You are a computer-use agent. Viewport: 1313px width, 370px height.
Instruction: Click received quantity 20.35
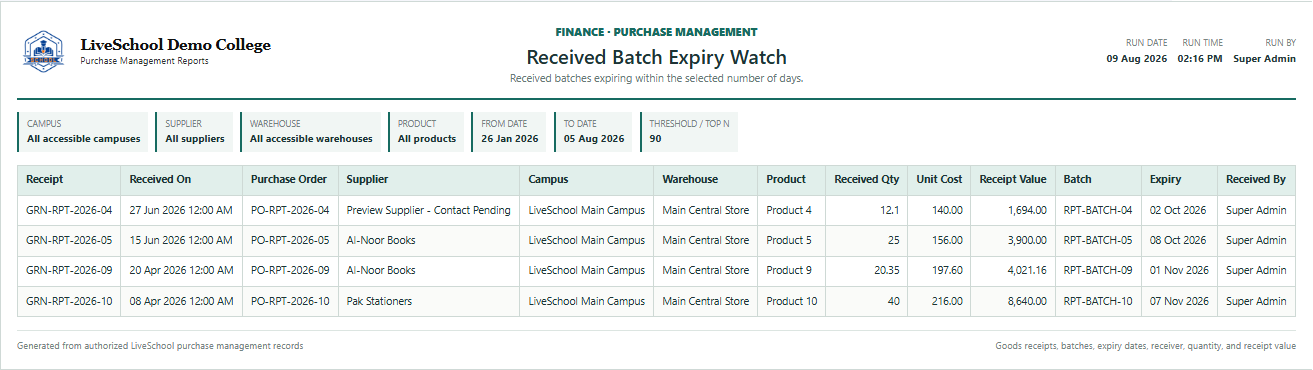coord(886,271)
